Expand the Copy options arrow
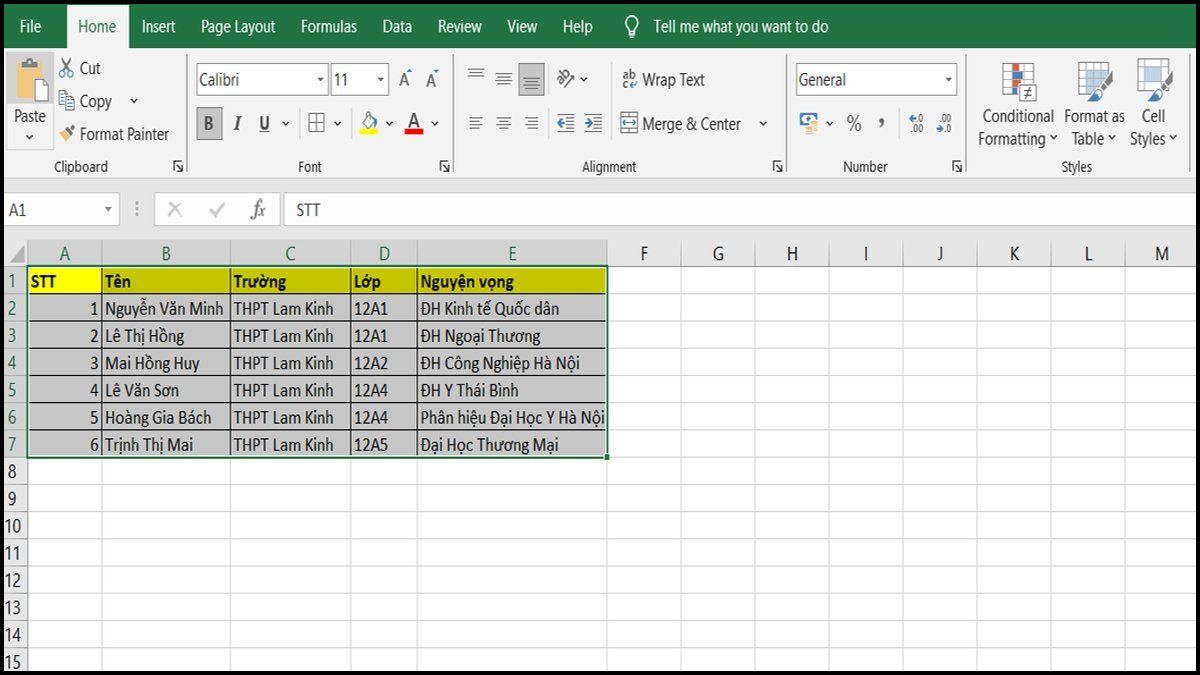1200x675 pixels. click(x=134, y=101)
